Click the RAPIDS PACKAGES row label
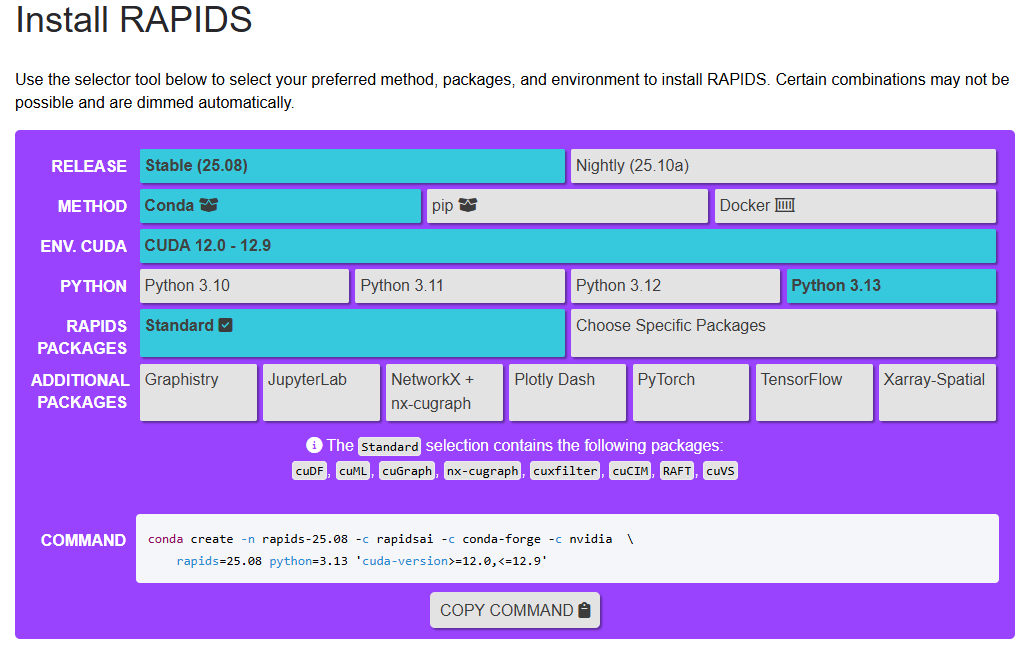The width and height of the screenshot is (1036, 654). tap(82, 337)
